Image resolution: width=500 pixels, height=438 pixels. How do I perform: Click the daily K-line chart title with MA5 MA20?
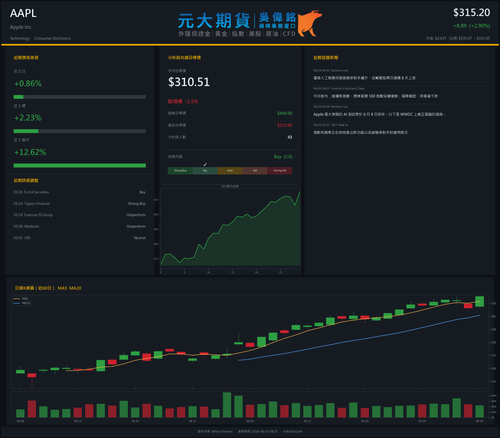coord(48,288)
